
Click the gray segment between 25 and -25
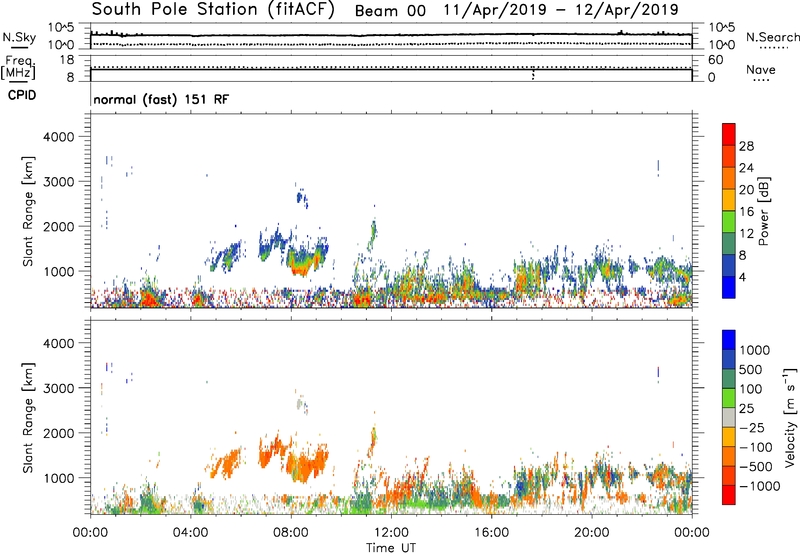(x=729, y=417)
